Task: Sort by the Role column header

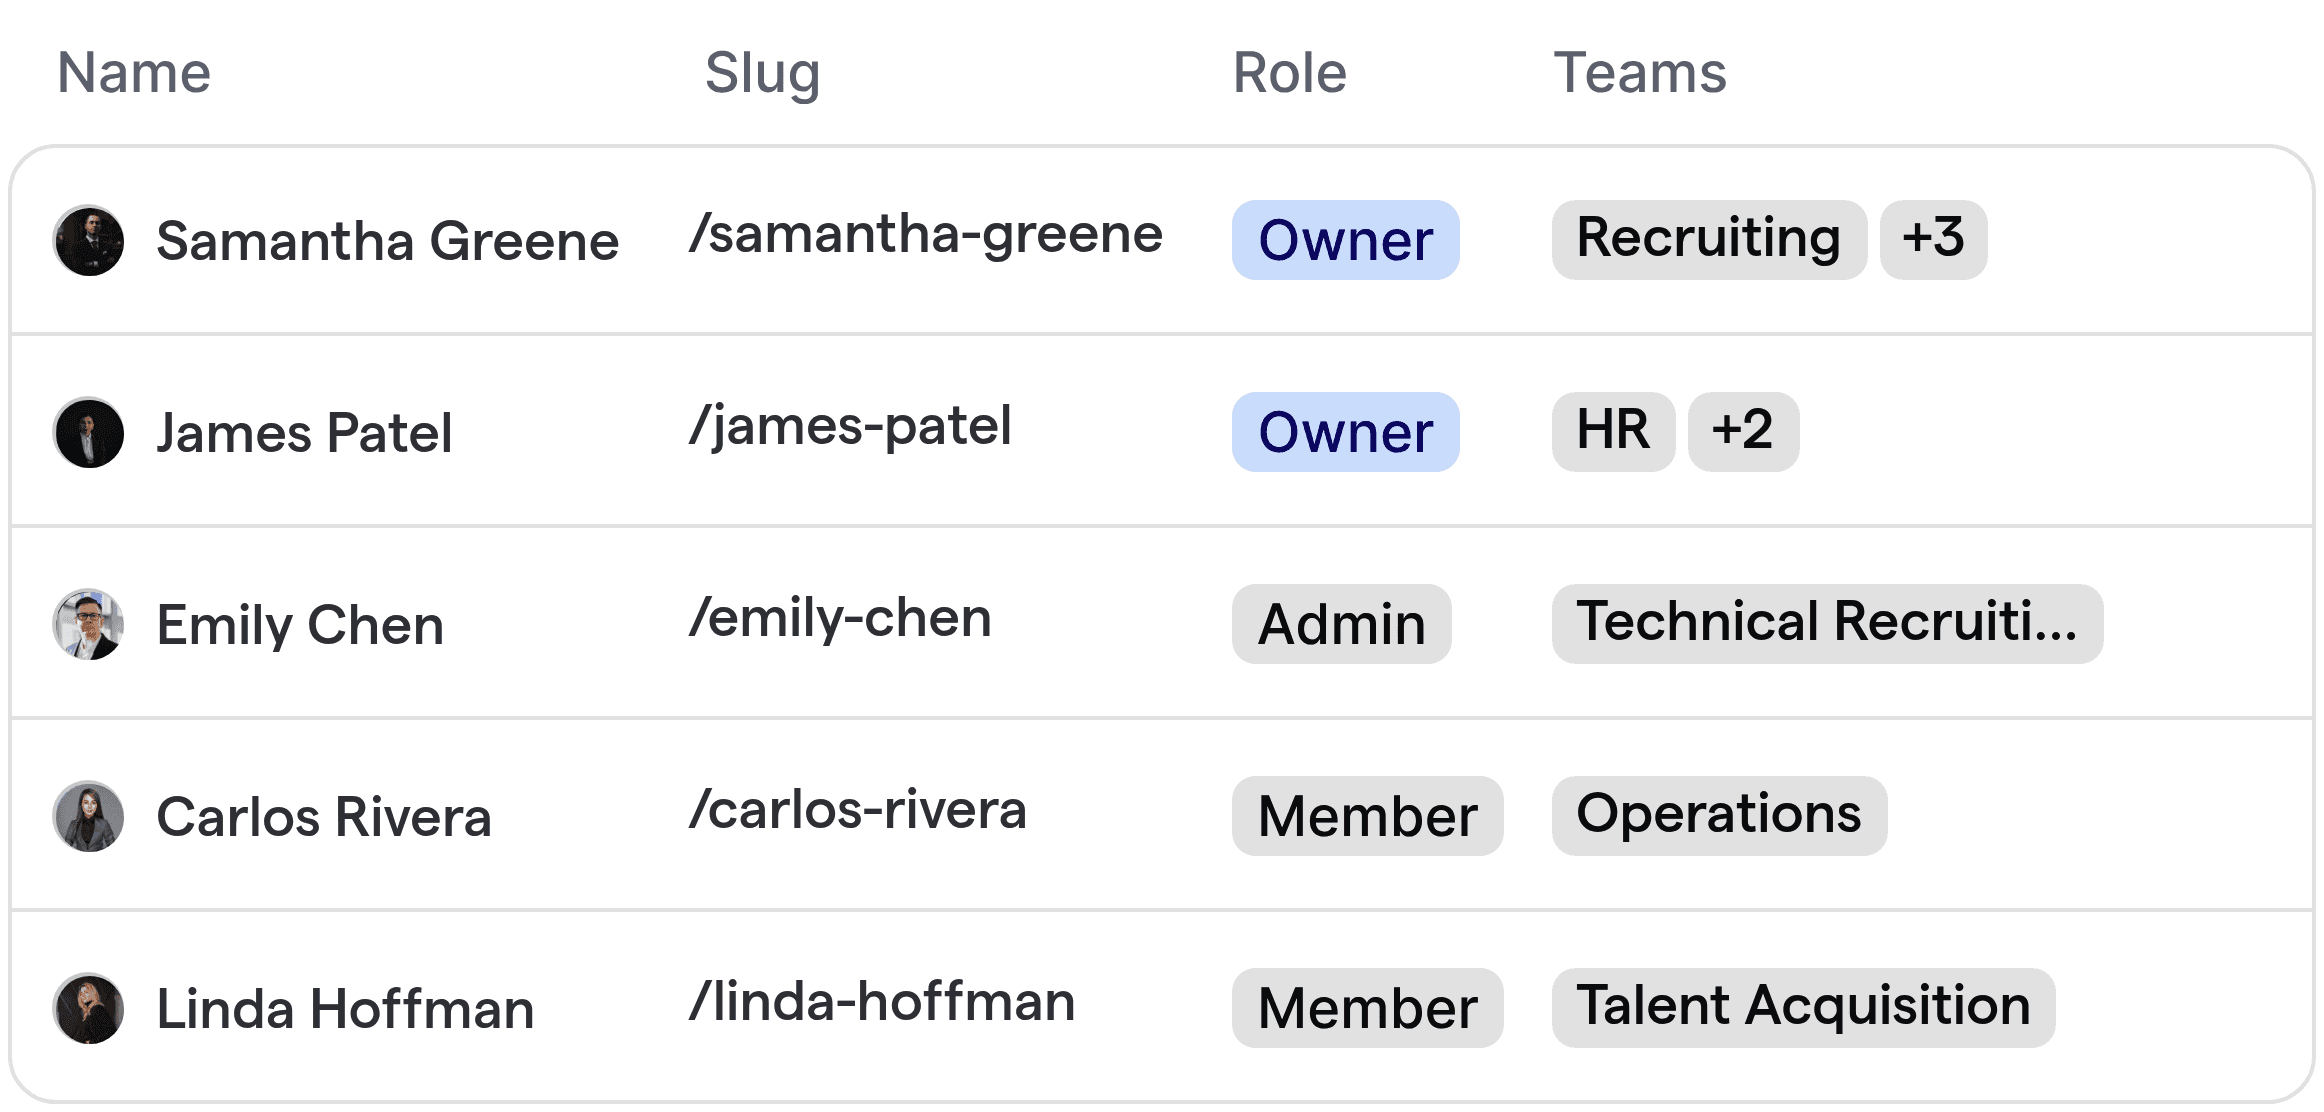Action: pos(1288,72)
